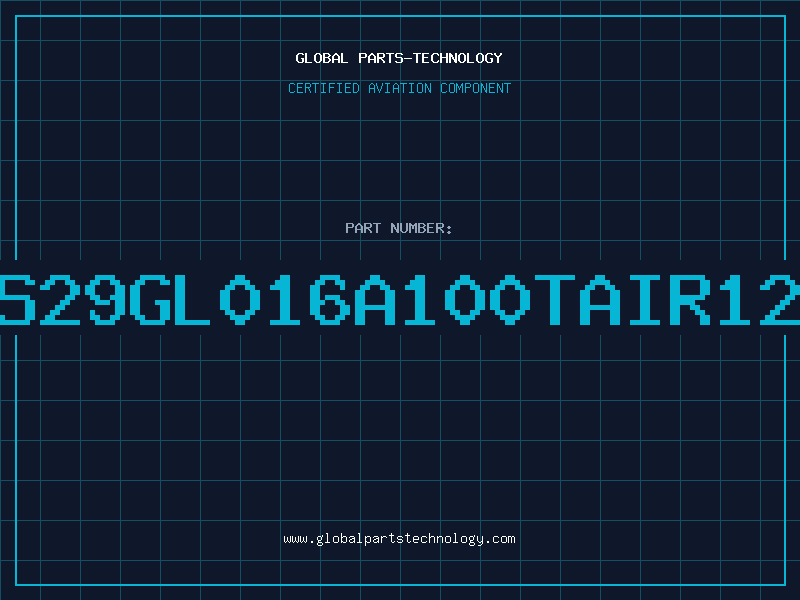Click the digit 6 in the part number

coord(330,299)
